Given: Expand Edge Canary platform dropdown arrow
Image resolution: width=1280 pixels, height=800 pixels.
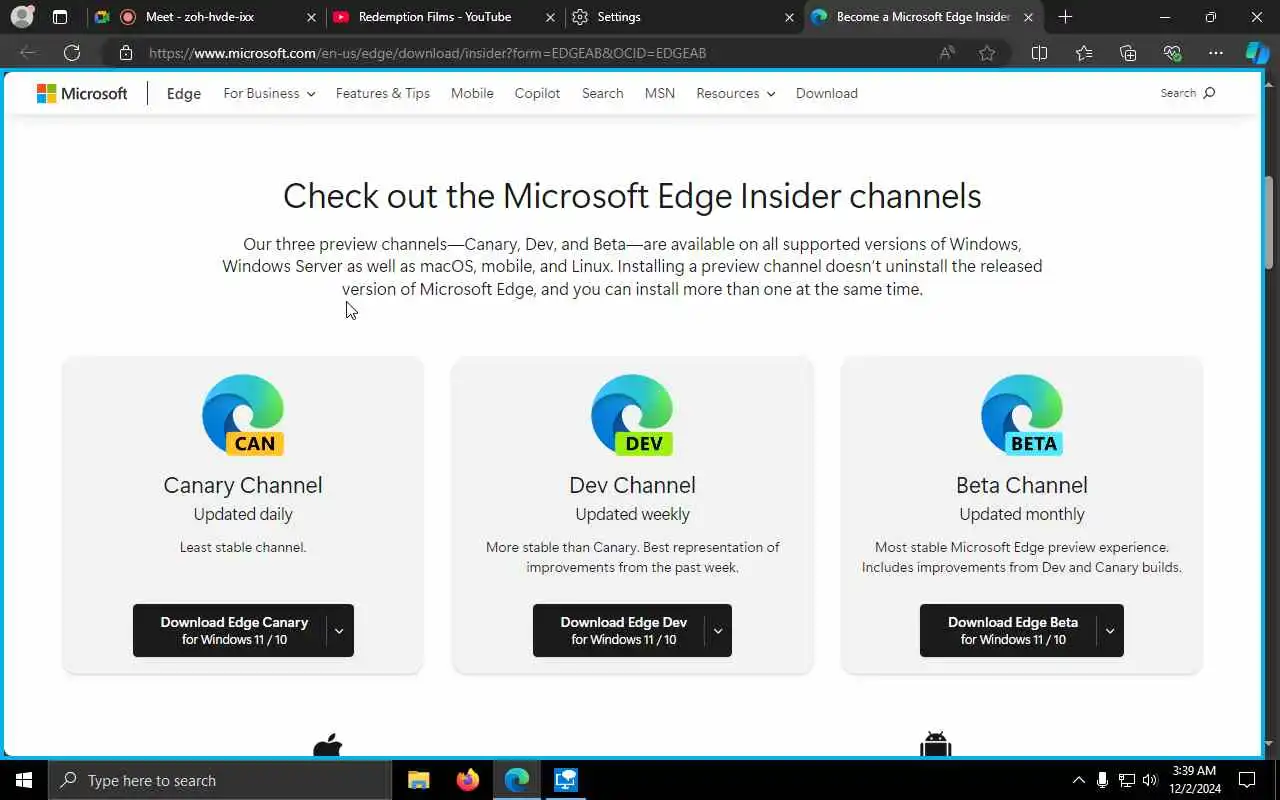Looking at the screenshot, I should click(x=339, y=631).
